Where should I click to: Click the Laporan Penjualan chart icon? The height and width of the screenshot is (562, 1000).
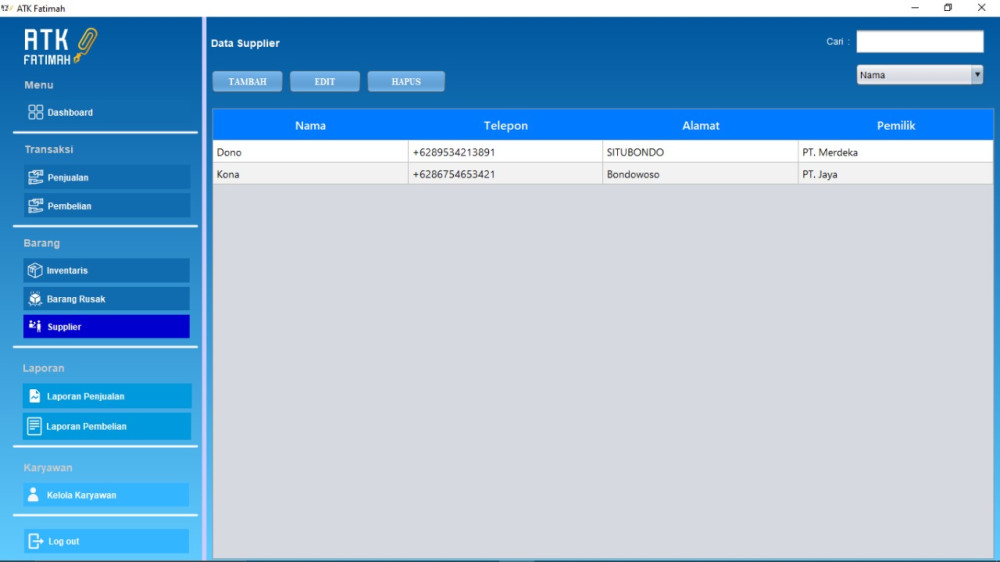pos(34,396)
